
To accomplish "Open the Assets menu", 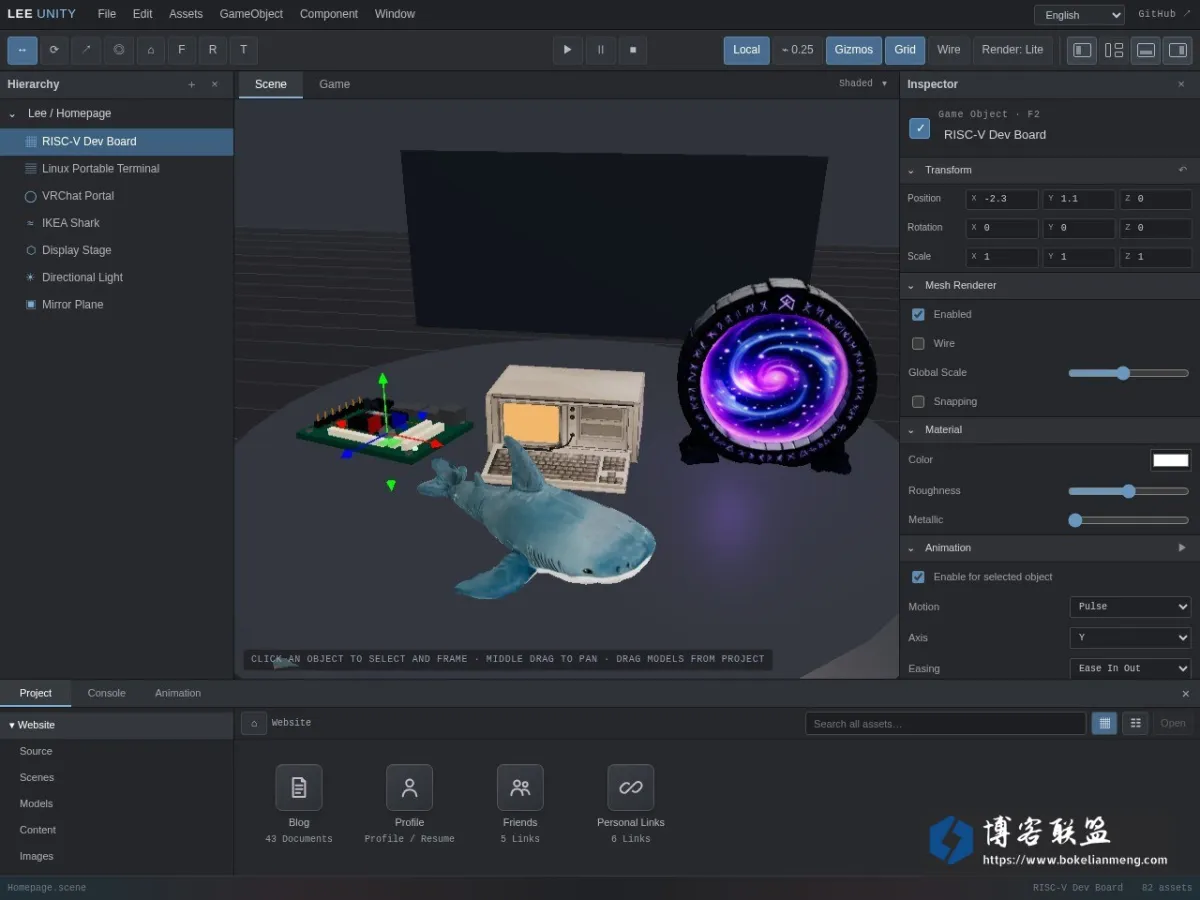I will click(186, 14).
